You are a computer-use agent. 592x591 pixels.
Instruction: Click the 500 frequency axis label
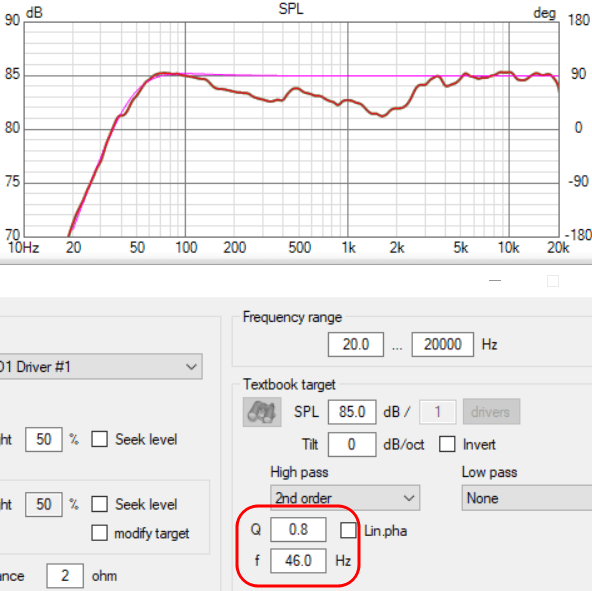[300, 248]
